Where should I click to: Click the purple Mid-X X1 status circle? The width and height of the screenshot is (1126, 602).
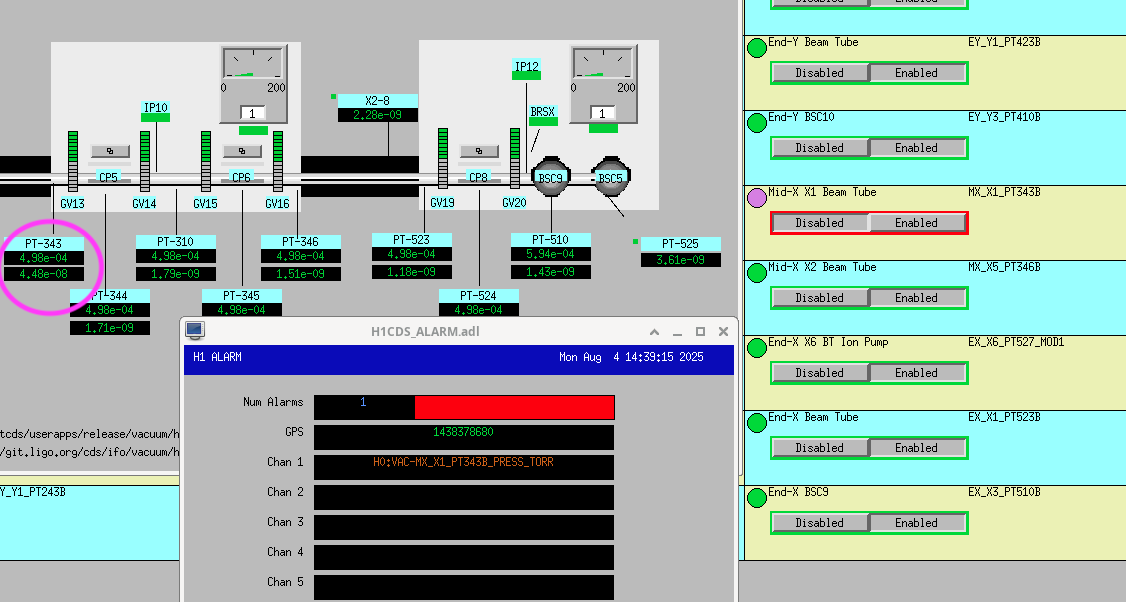pos(757,198)
